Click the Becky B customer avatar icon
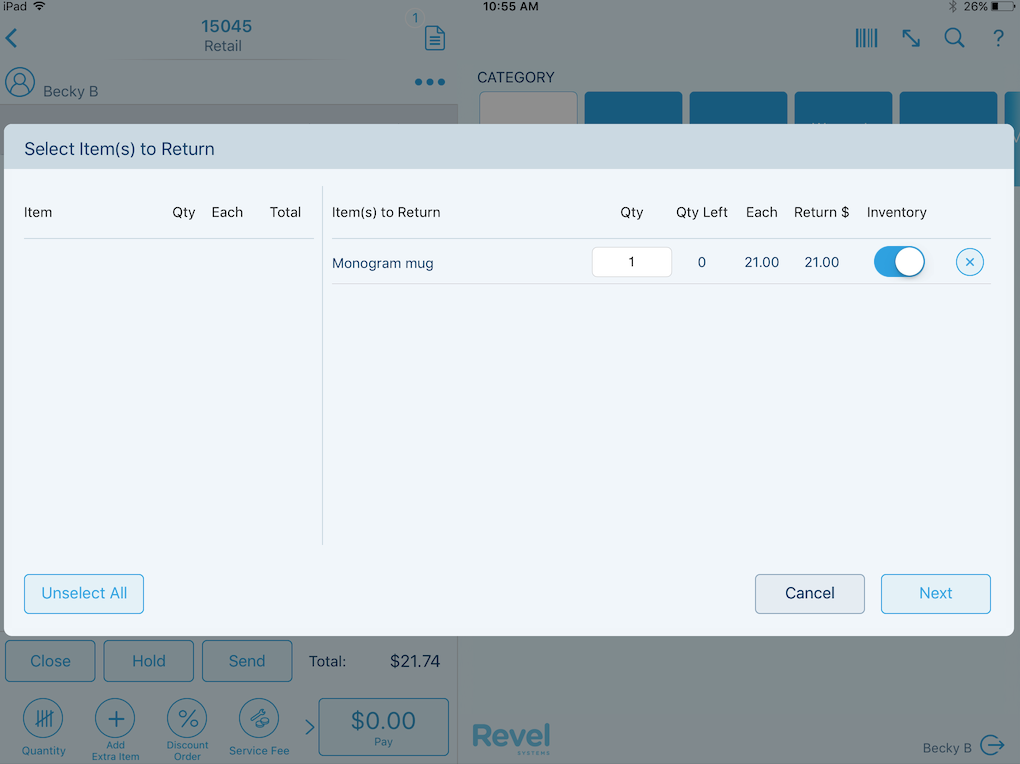 tap(20, 83)
